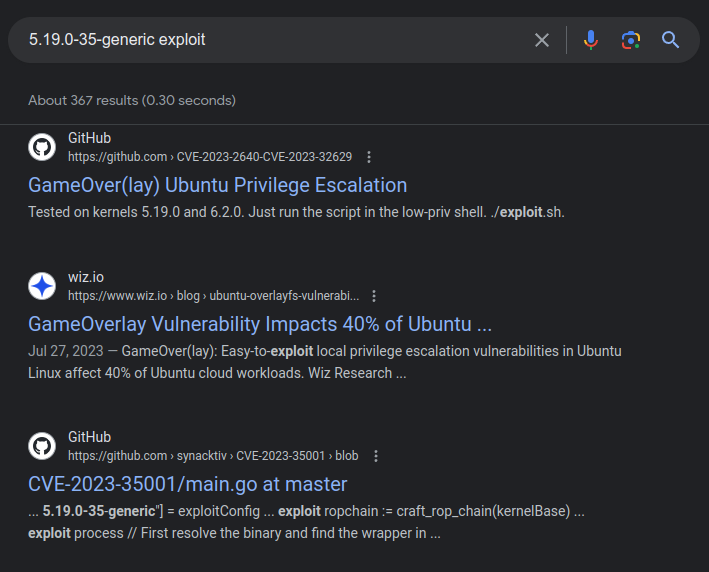Open "CVE-2023-35001/main.go at master" result
This screenshot has height=572, width=709.
pyautogui.click(x=187, y=484)
